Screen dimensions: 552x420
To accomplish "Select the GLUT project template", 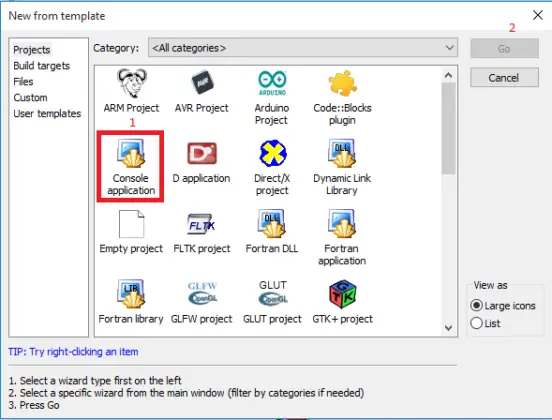I will pos(272,302).
